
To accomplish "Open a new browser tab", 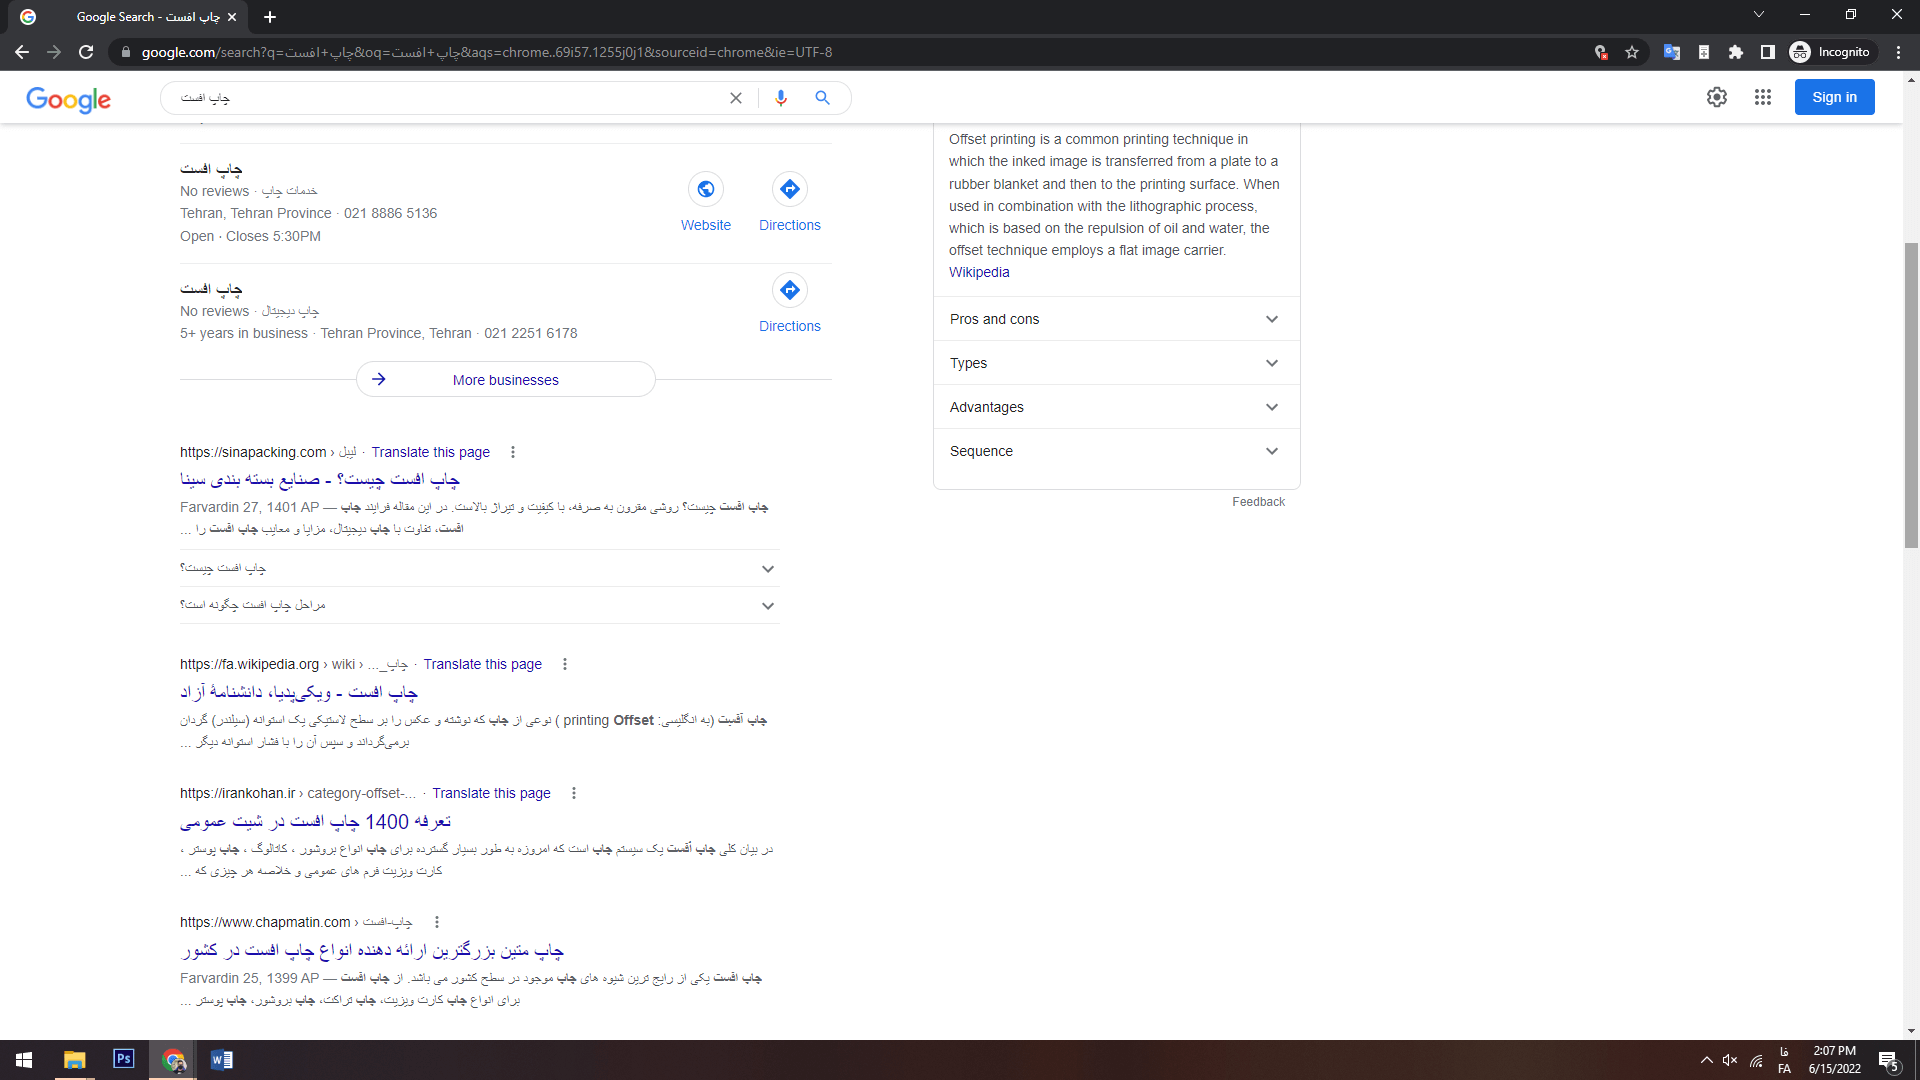I will pyautogui.click(x=269, y=17).
